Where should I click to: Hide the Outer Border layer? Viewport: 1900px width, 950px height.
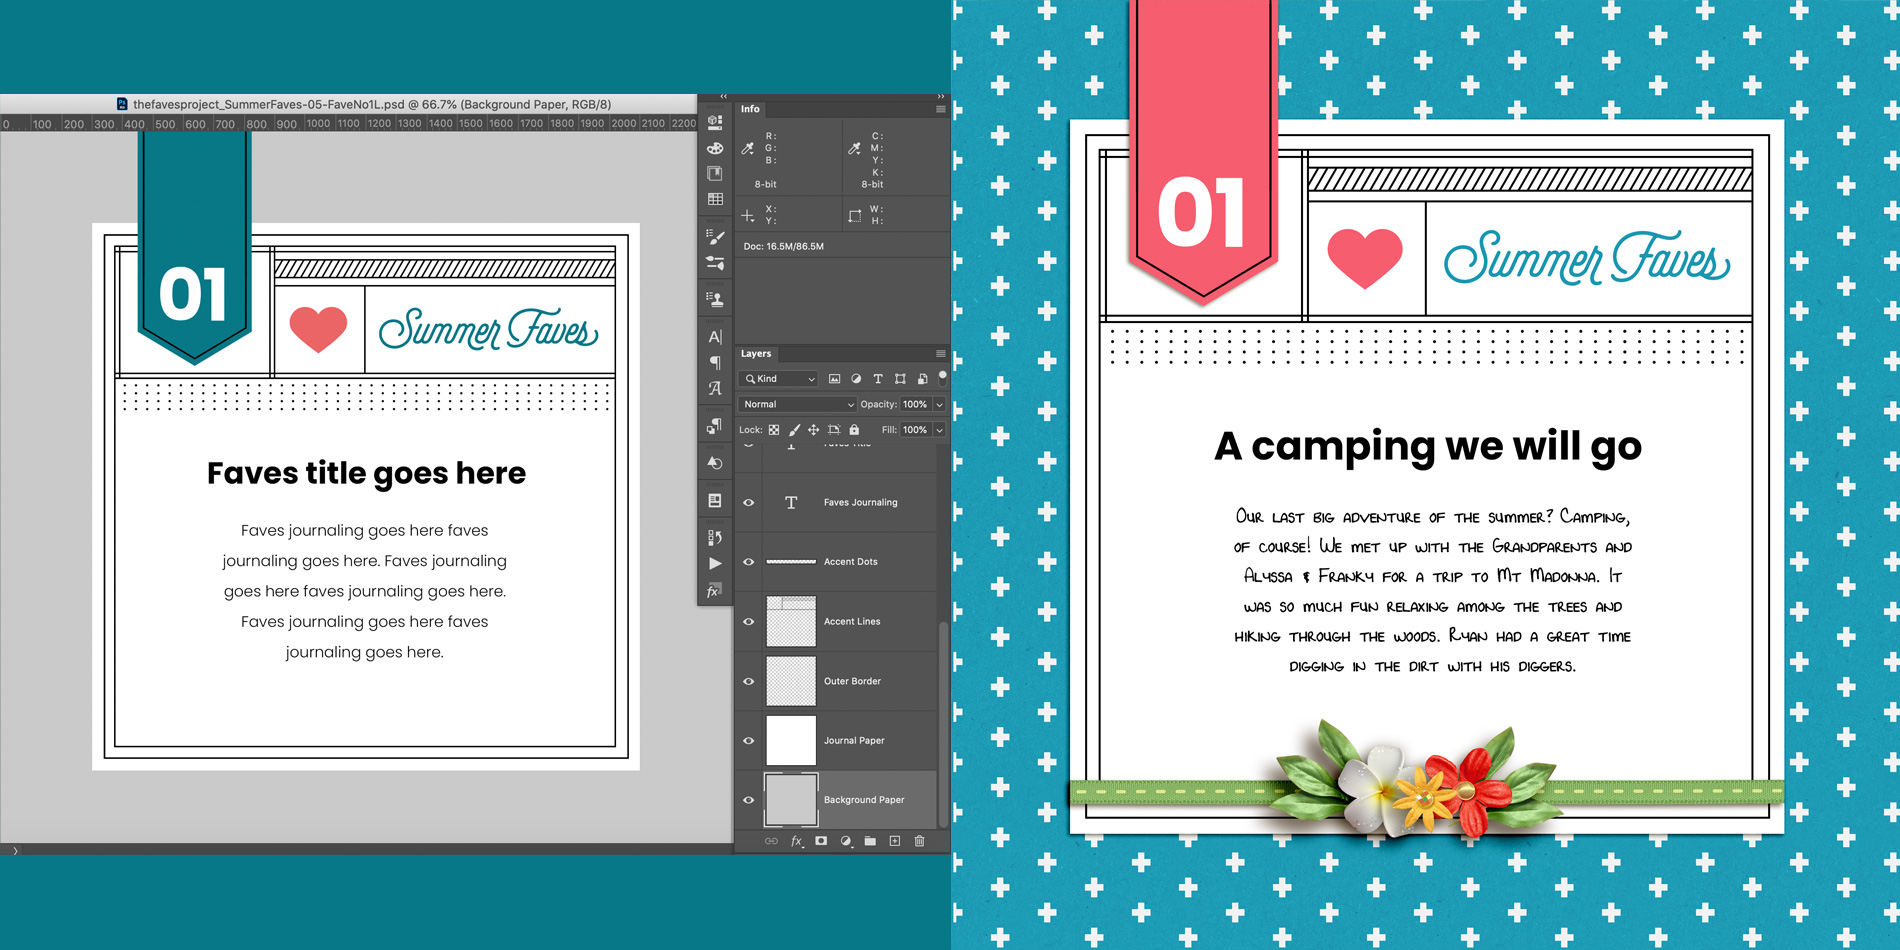749,681
